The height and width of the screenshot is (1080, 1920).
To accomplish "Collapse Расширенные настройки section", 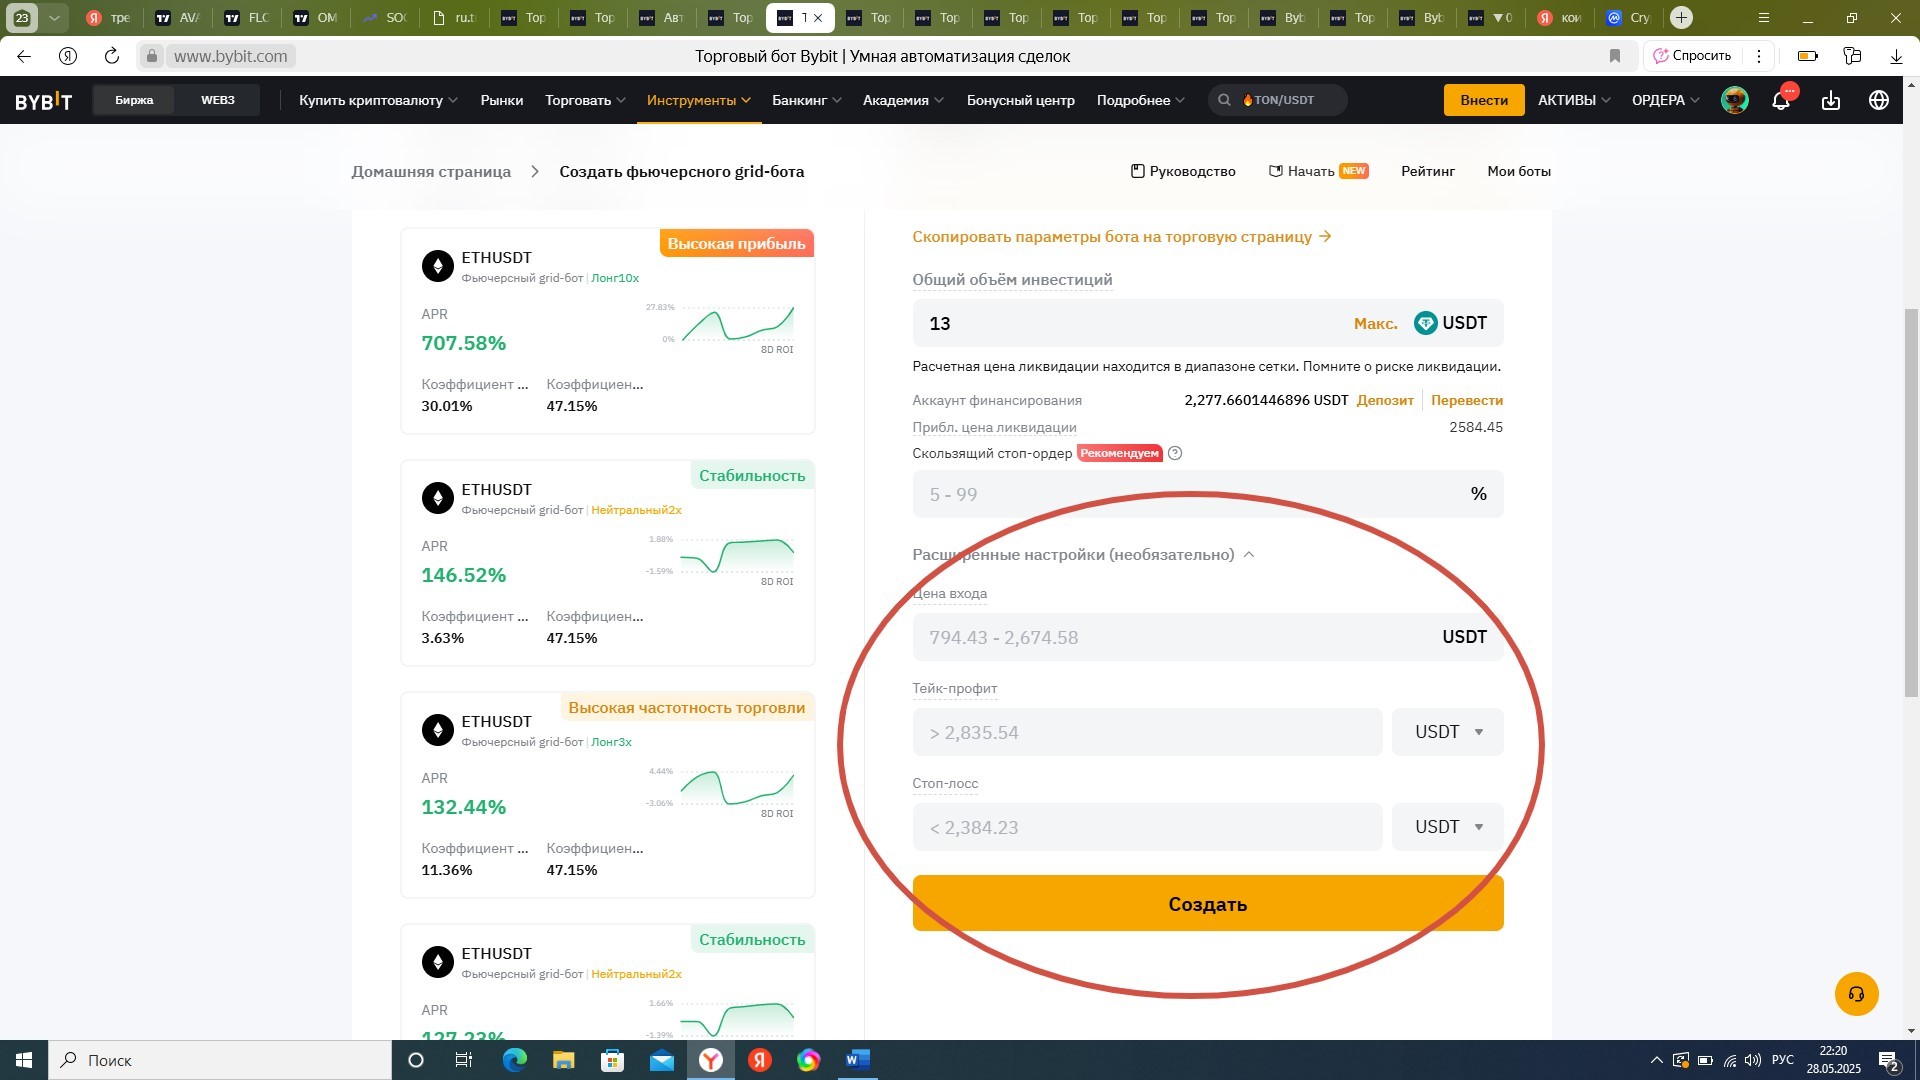I will coord(1083,554).
